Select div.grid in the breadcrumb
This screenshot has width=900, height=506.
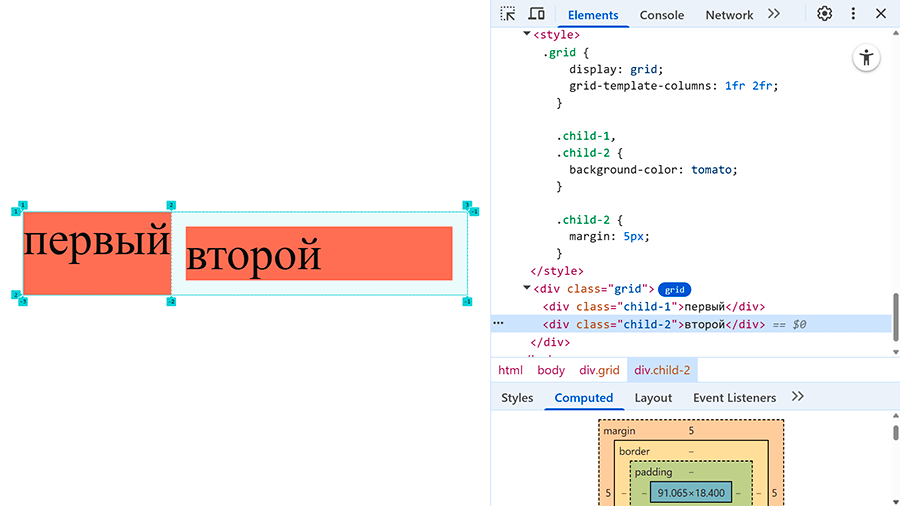599,370
